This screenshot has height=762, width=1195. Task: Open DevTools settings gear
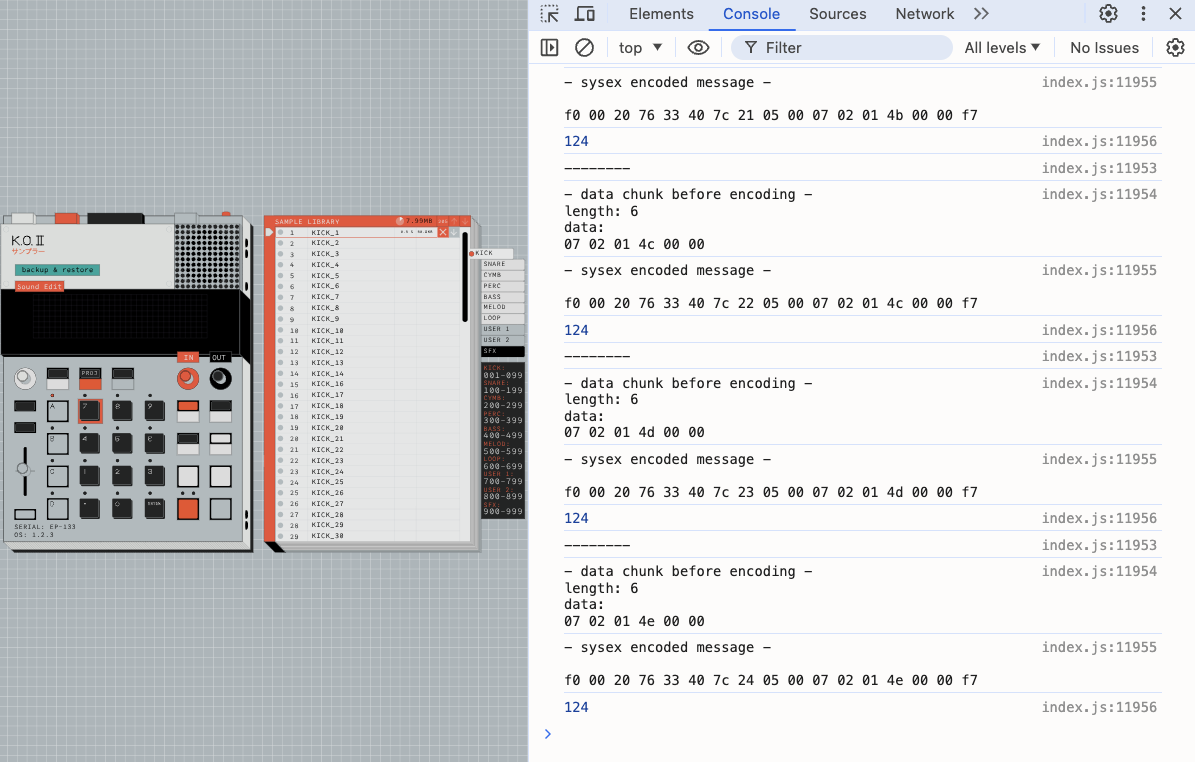point(1108,14)
